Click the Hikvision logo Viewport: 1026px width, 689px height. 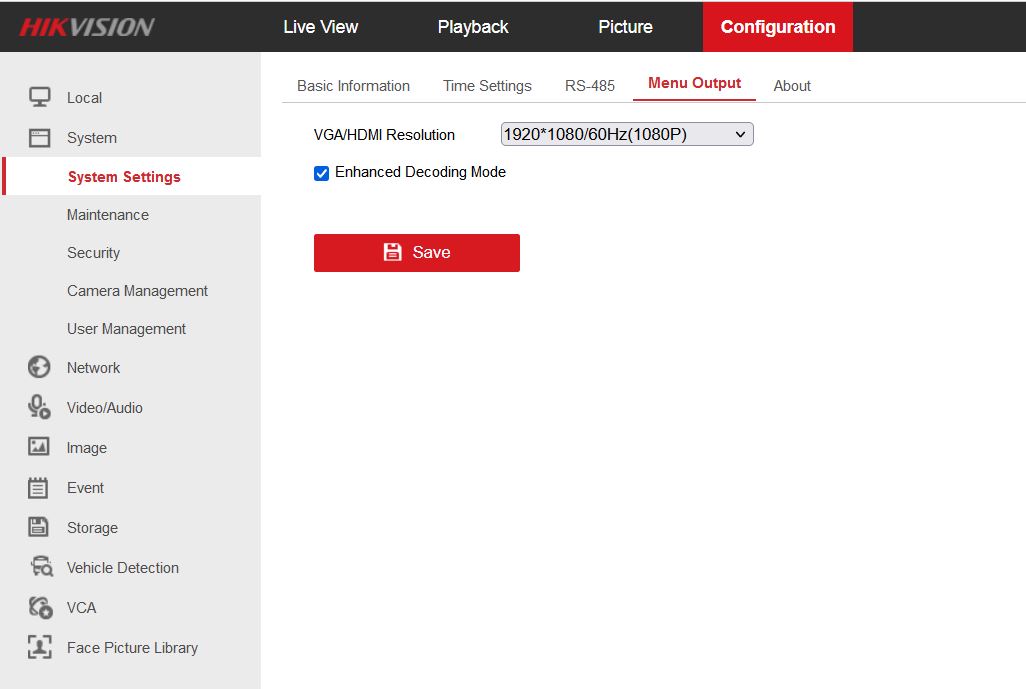(87, 27)
